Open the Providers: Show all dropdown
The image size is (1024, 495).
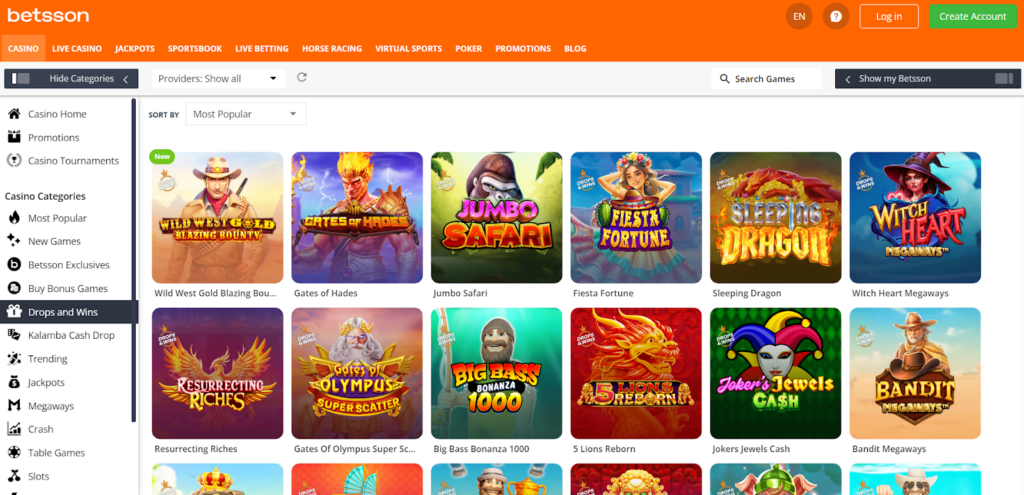point(218,78)
